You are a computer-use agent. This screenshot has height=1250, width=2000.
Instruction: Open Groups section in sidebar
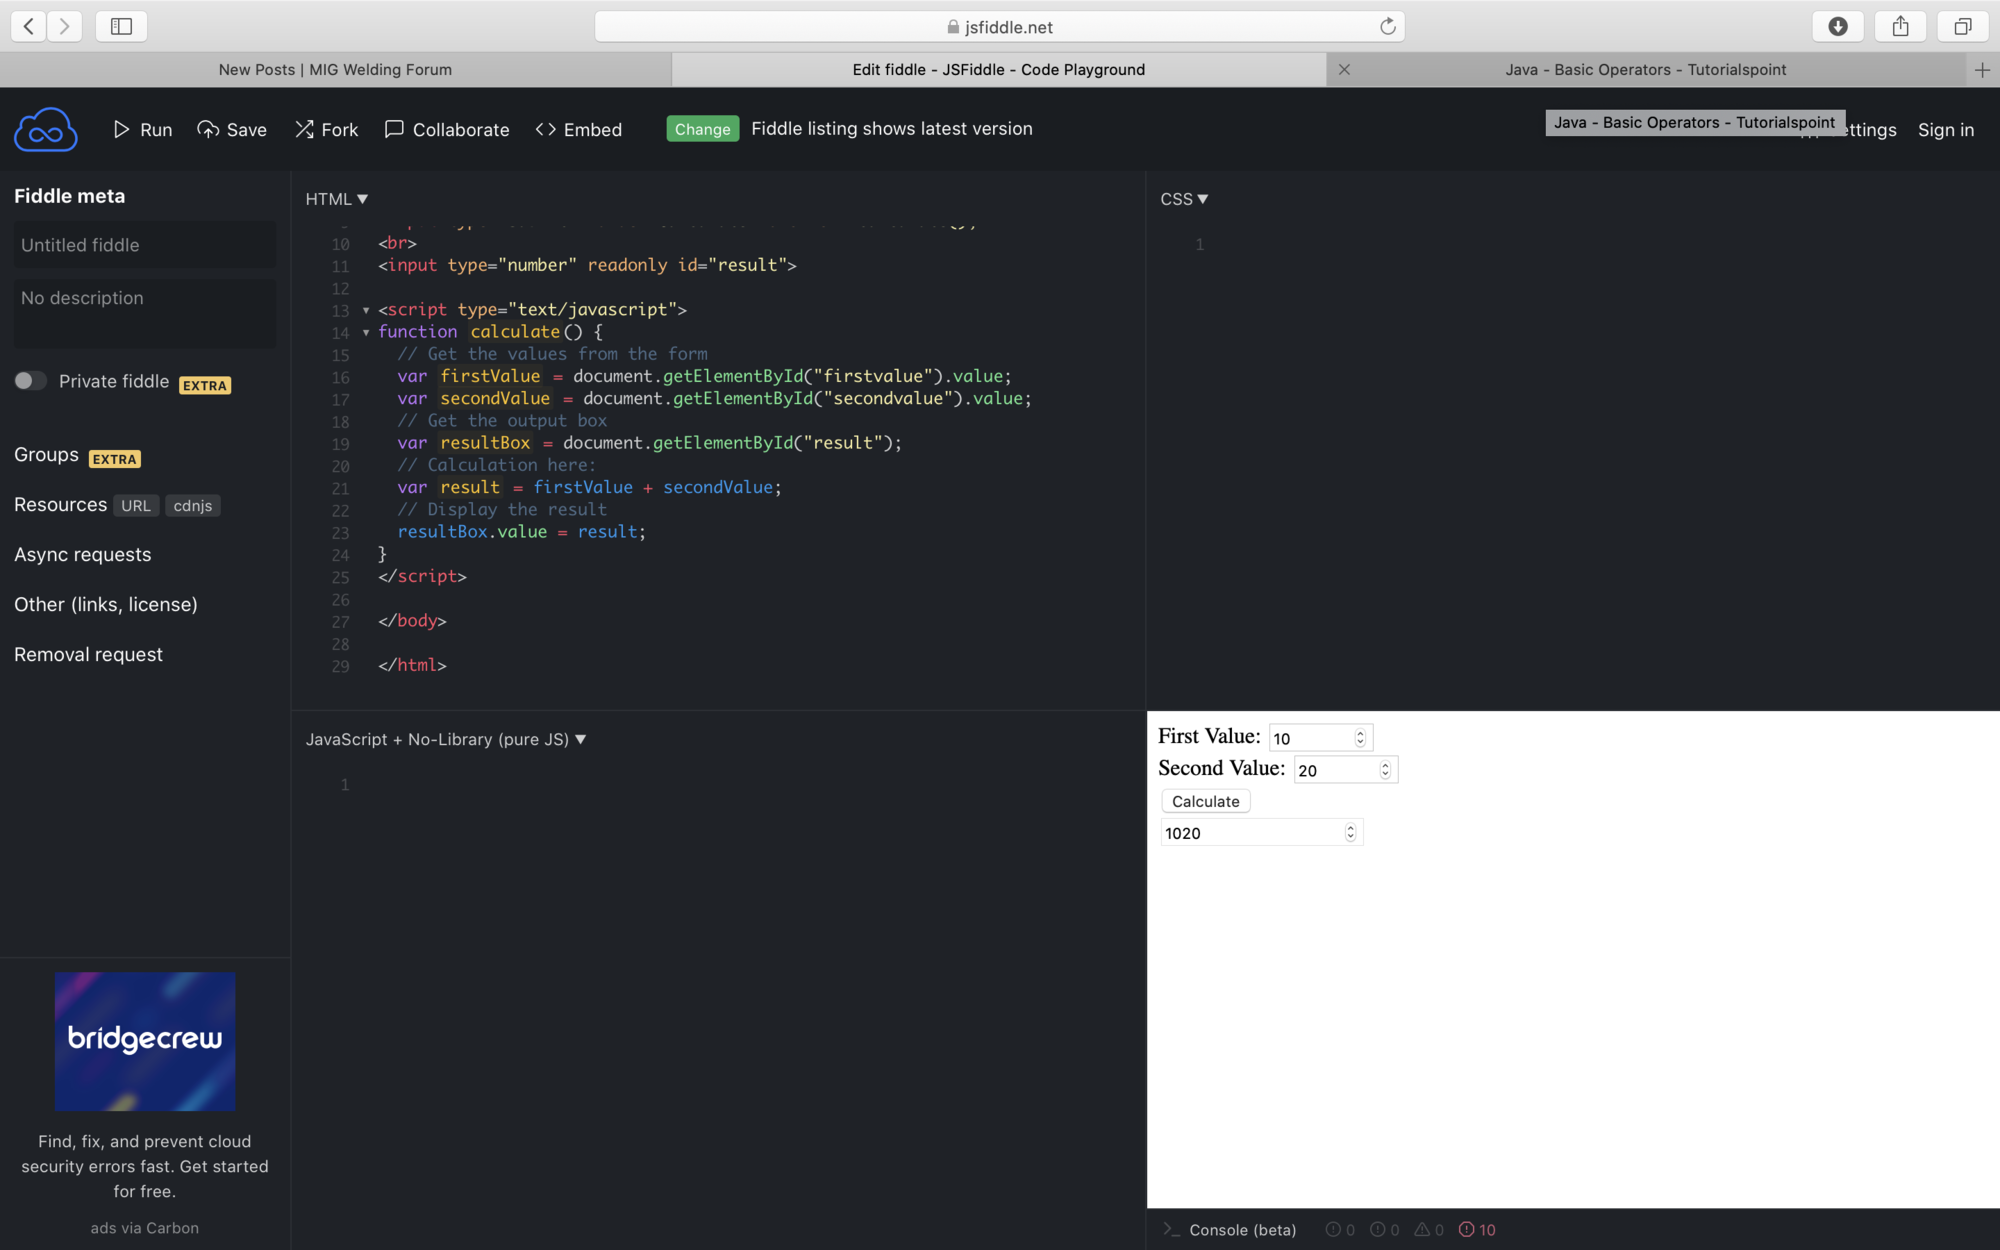(x=46, y=455)
